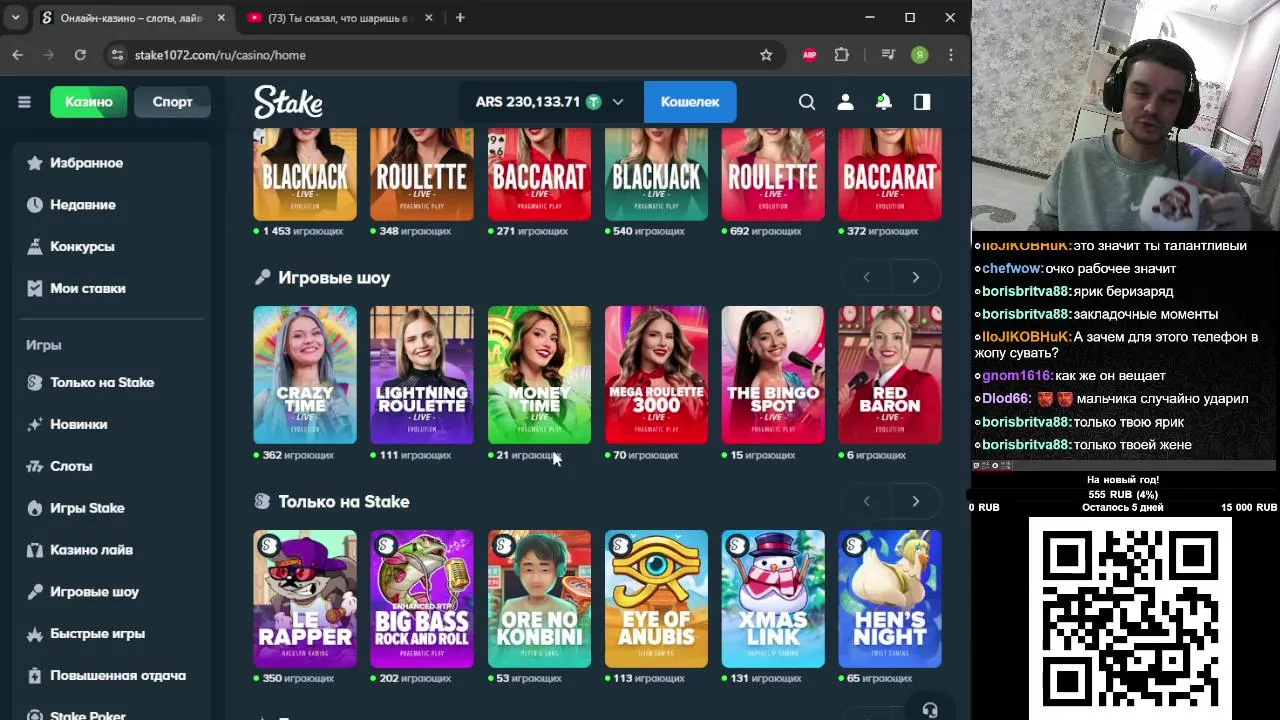Launch Mega Roulette 3000 game

656,375
